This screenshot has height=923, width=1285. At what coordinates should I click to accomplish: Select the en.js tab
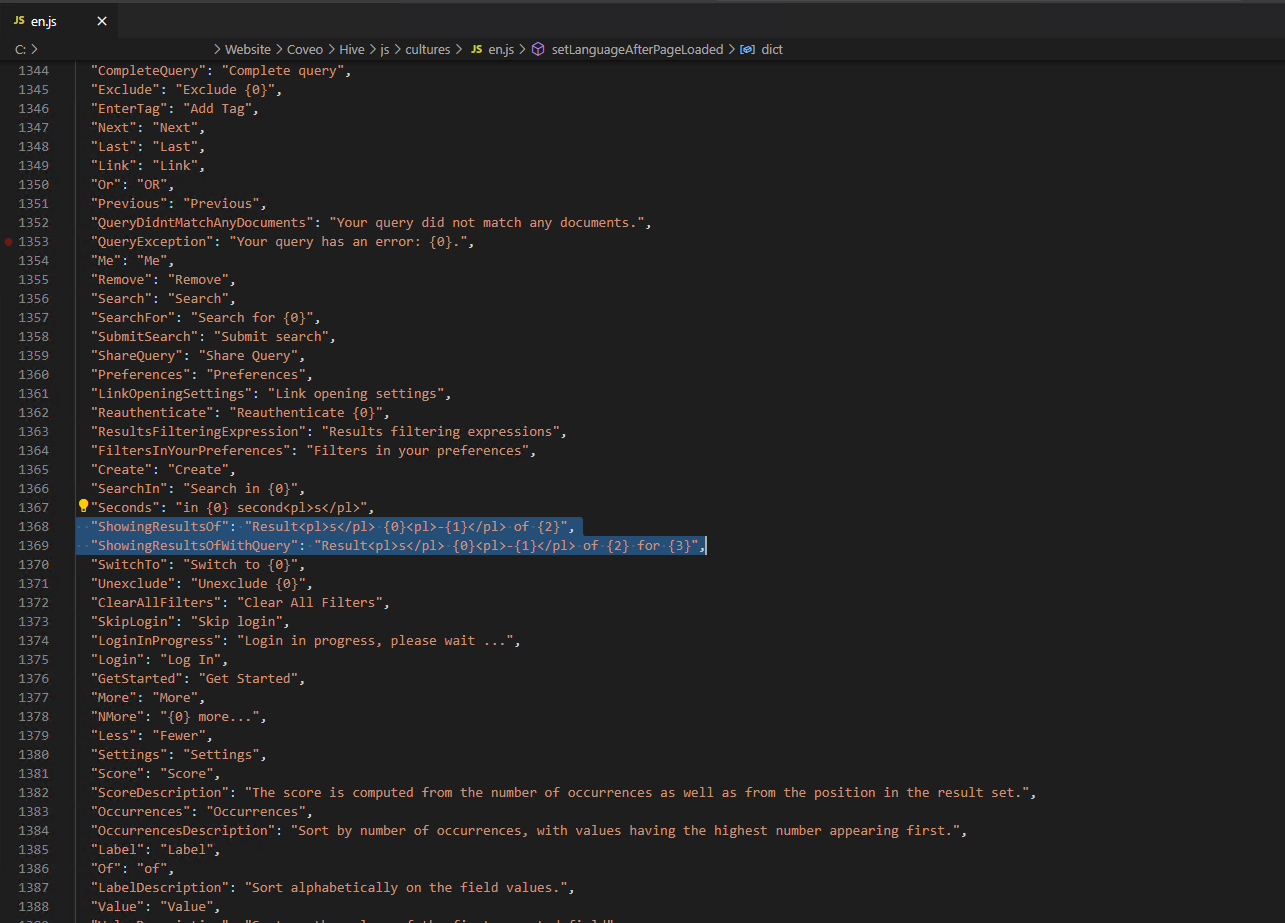[x=60, y=21]
